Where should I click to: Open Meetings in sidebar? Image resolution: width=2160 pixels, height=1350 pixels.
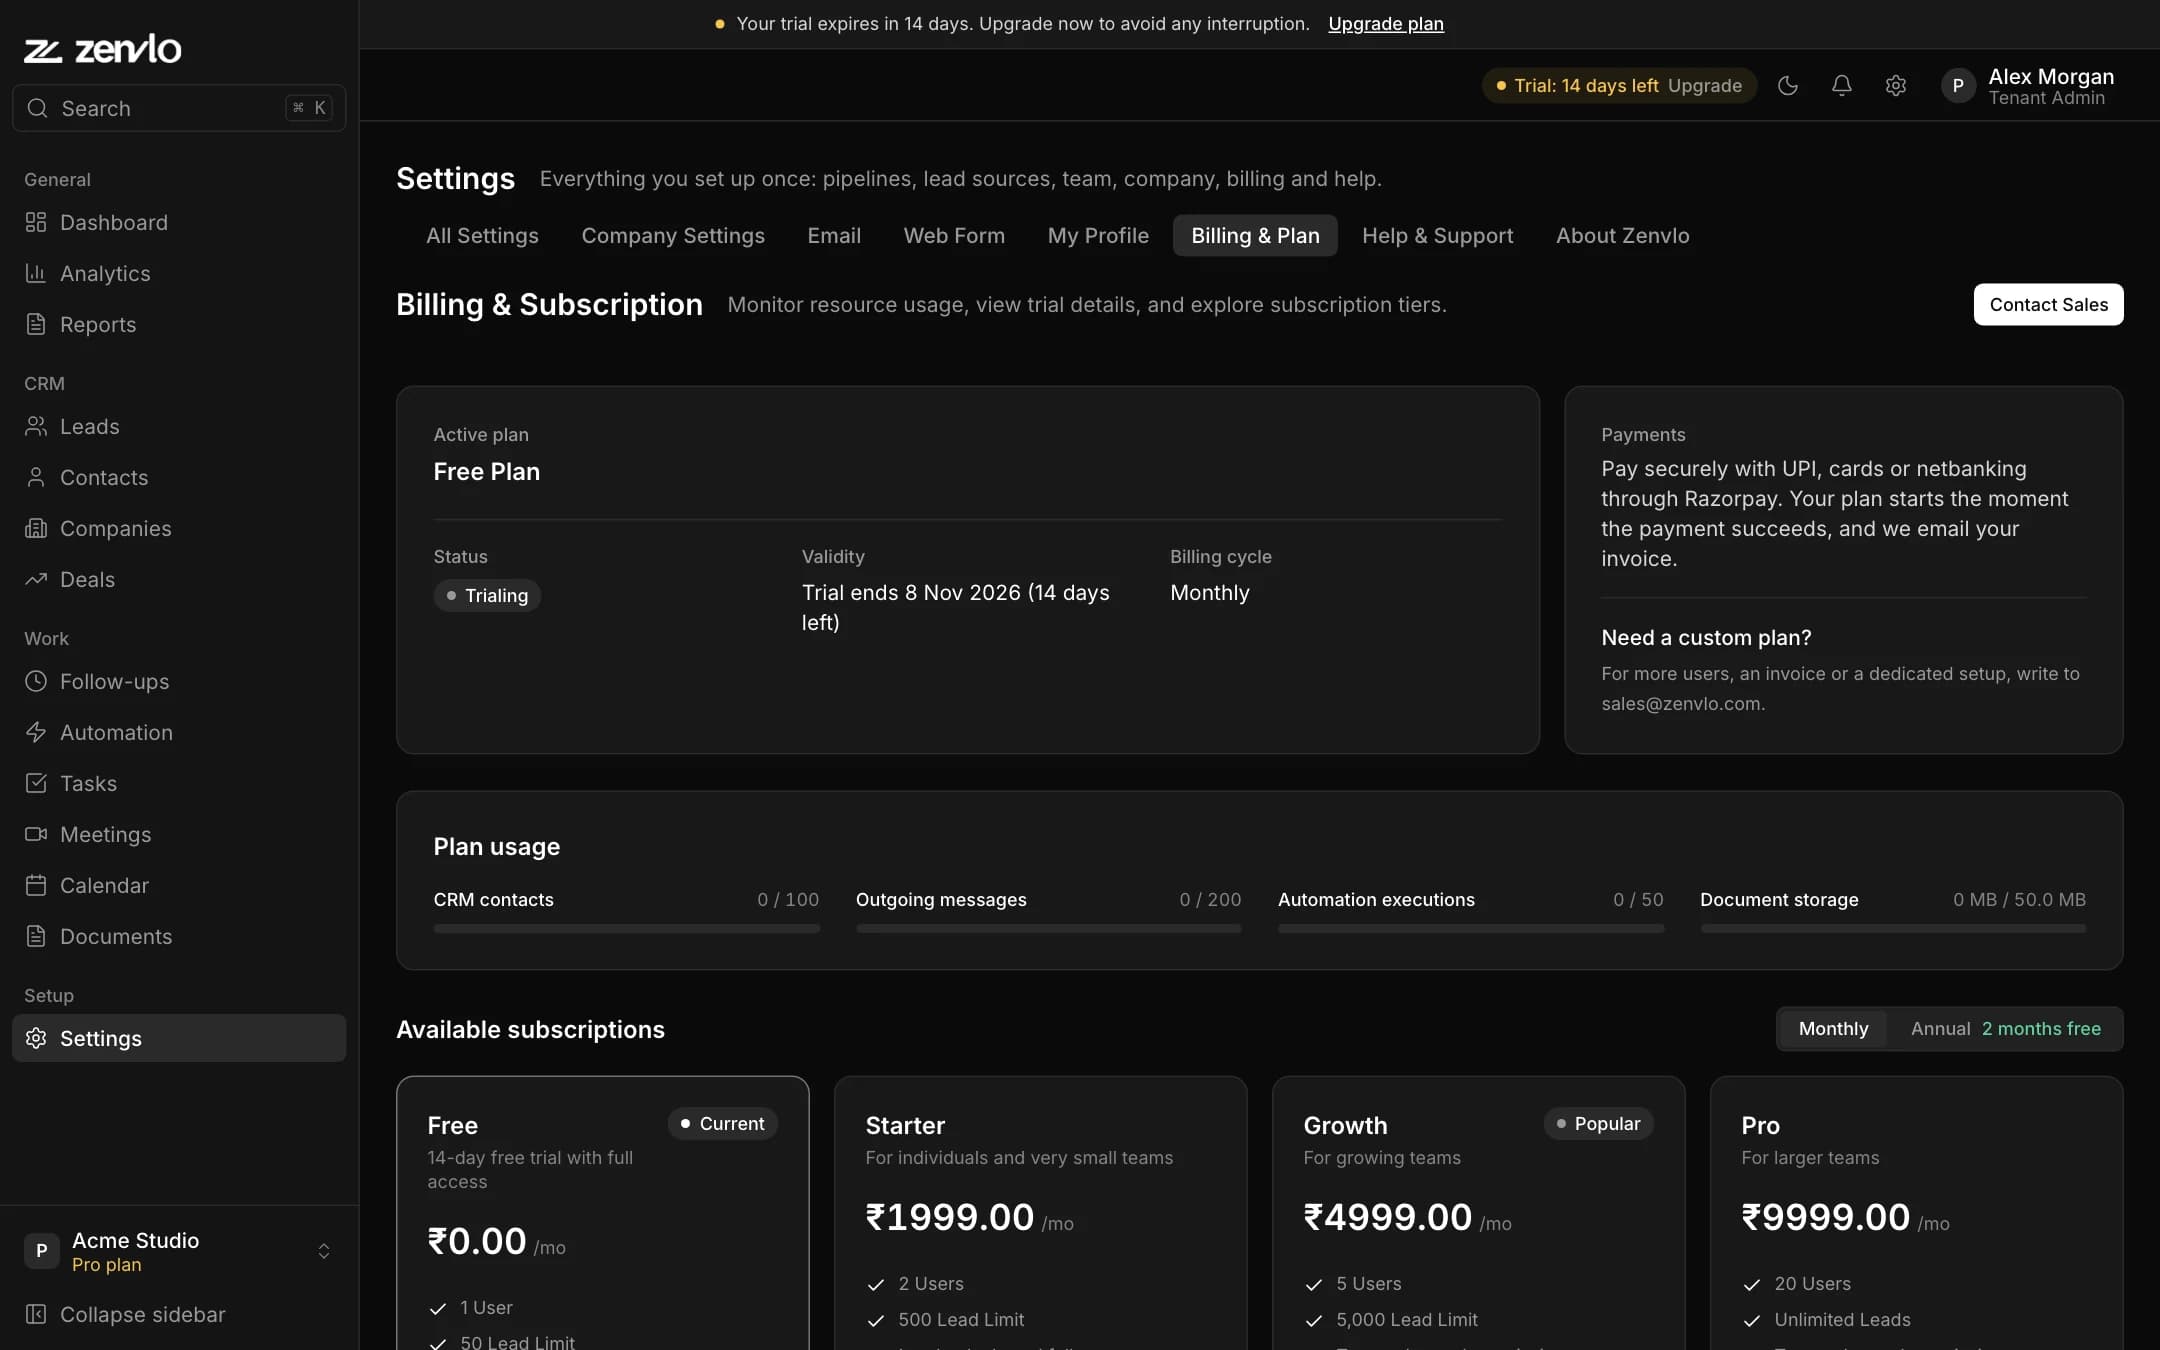[x=179, y=834]
